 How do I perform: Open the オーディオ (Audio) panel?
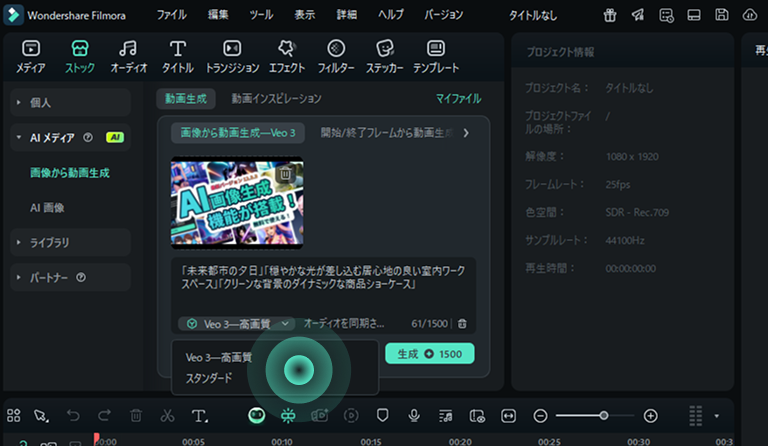128,57
